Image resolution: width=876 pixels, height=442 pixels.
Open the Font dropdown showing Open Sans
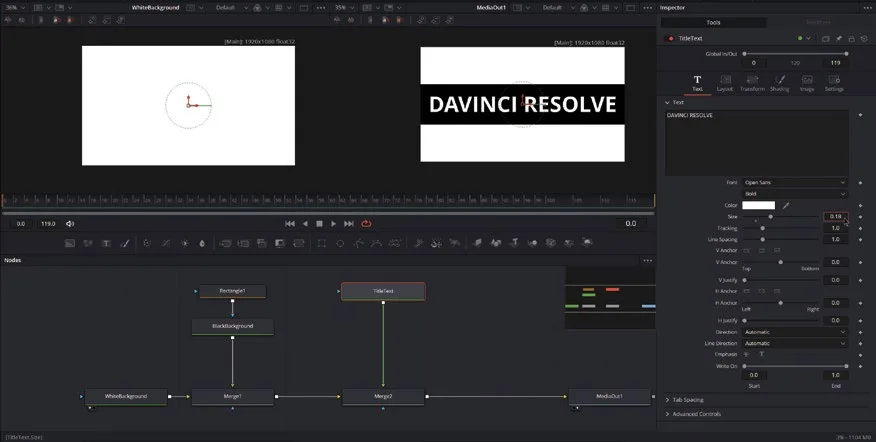pyautogui.click(x=794, y=183)
